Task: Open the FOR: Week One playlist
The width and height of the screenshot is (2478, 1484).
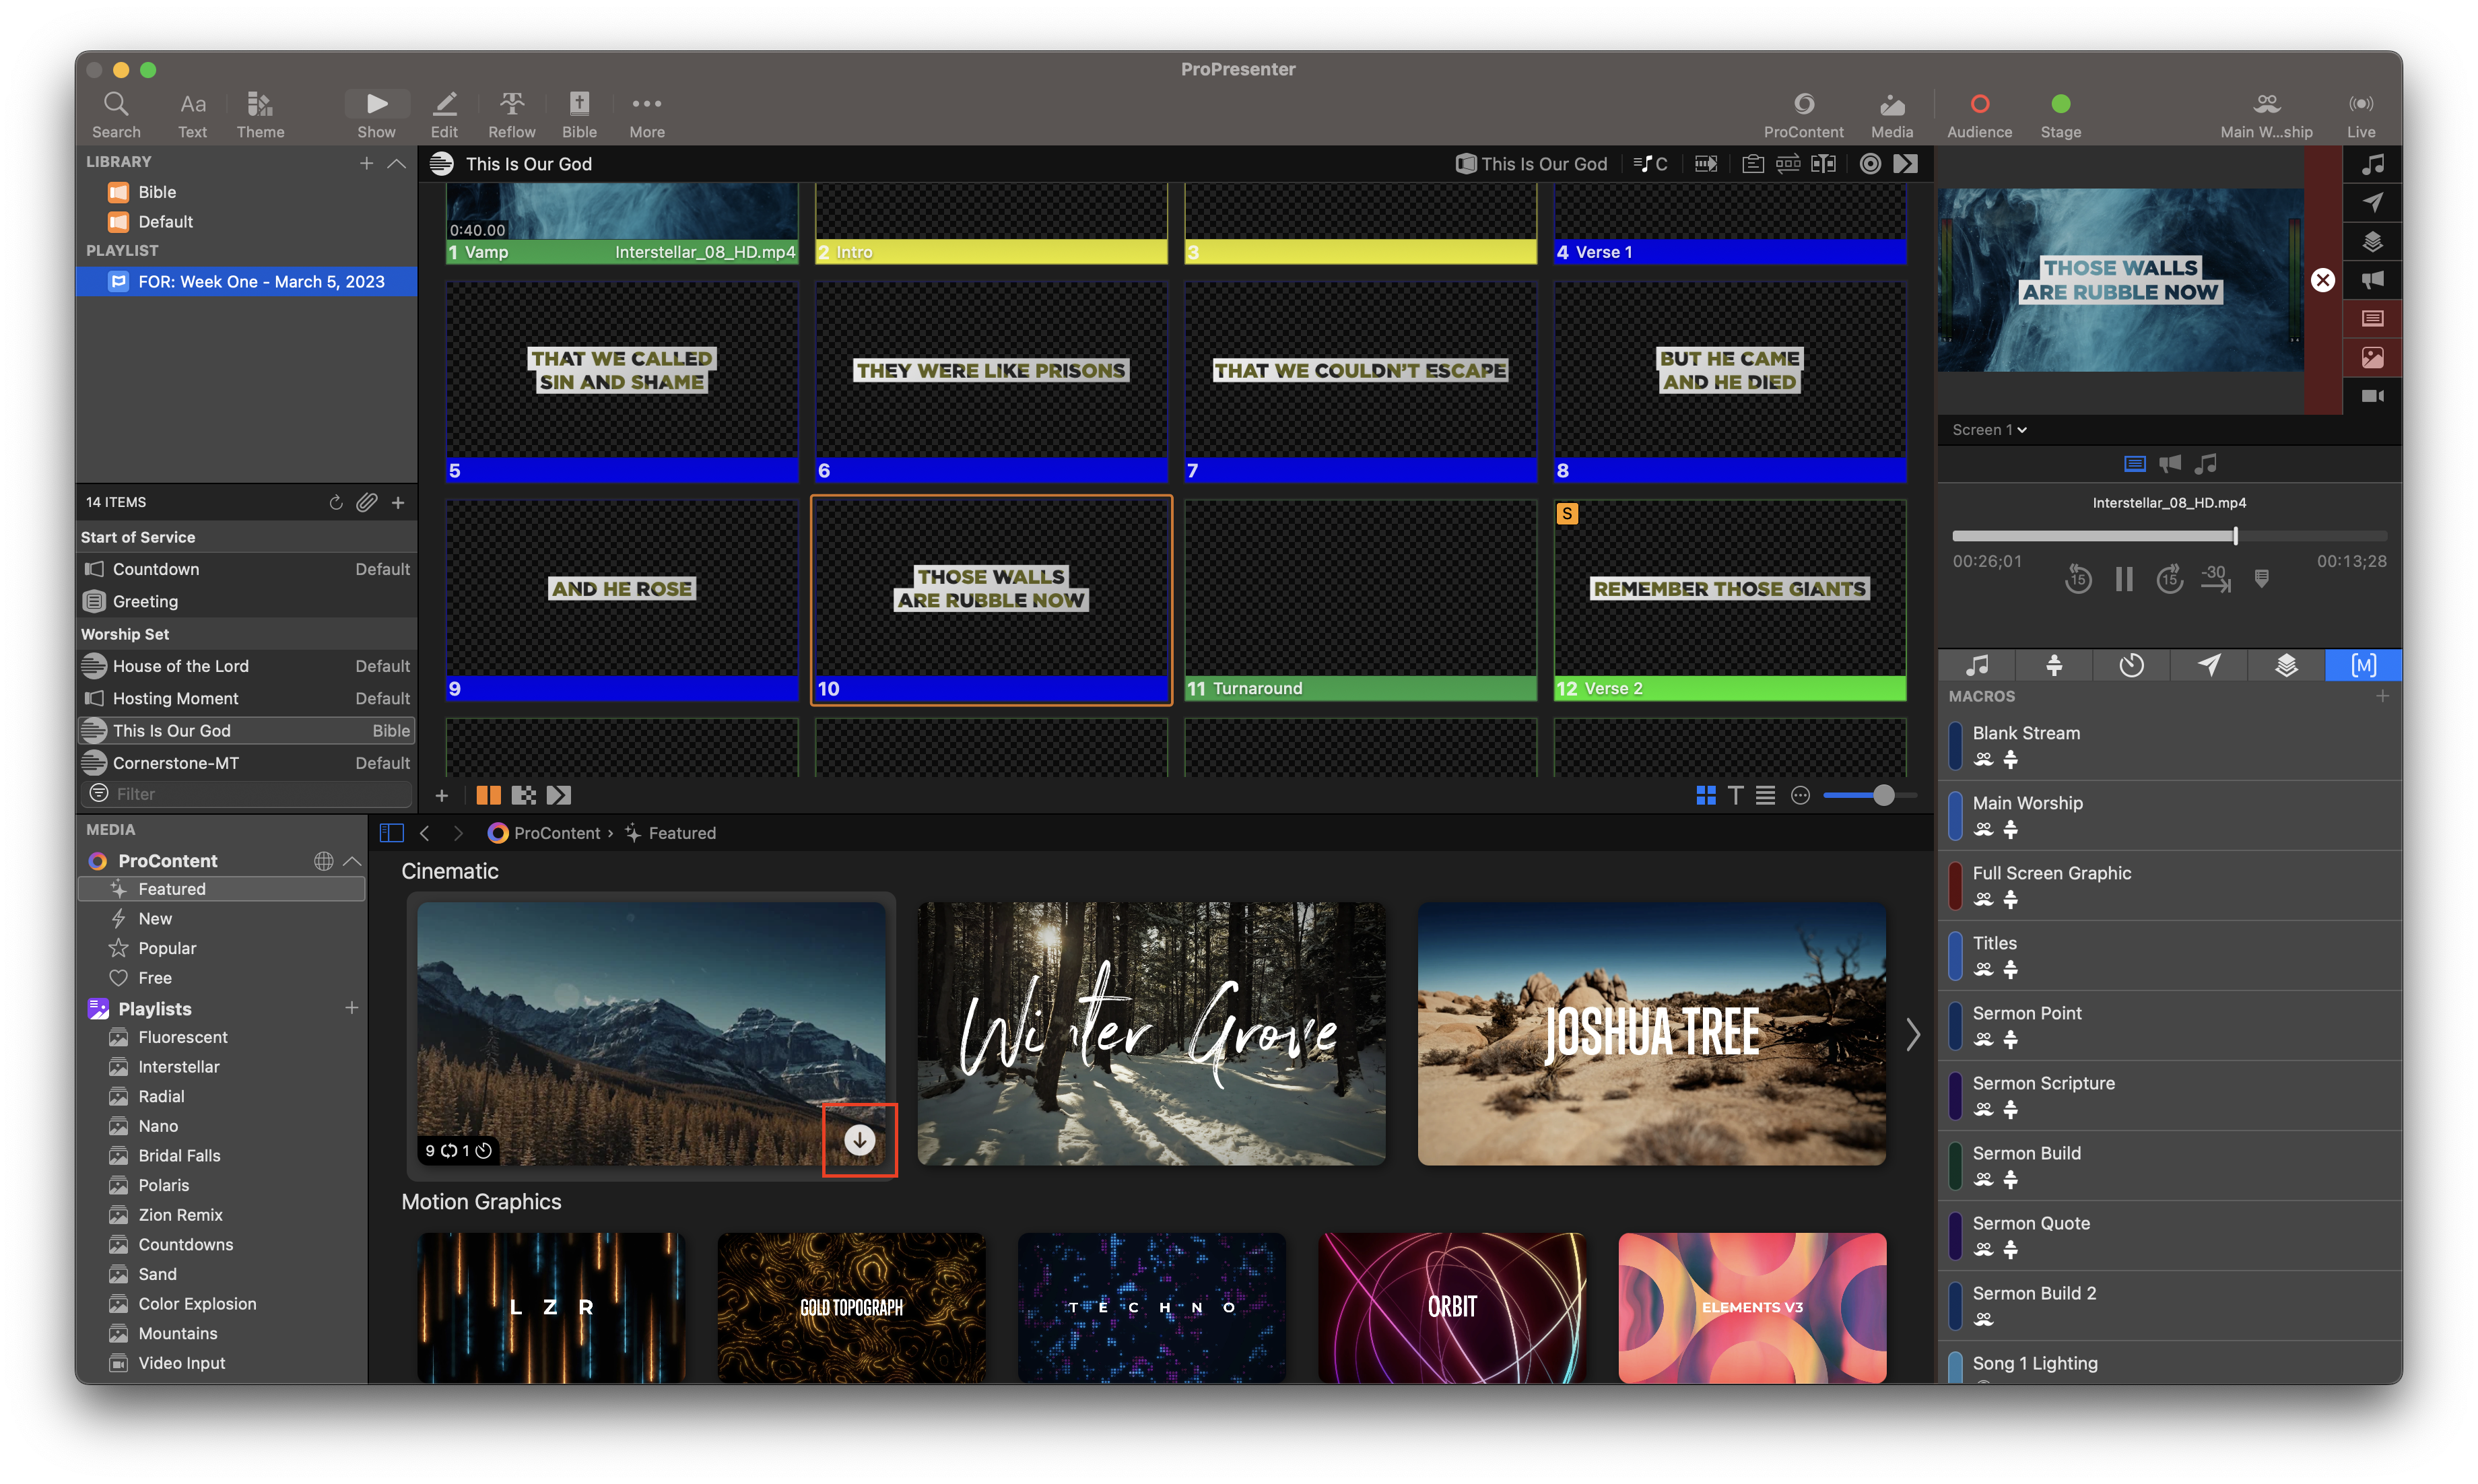Action: click(246, 282)
